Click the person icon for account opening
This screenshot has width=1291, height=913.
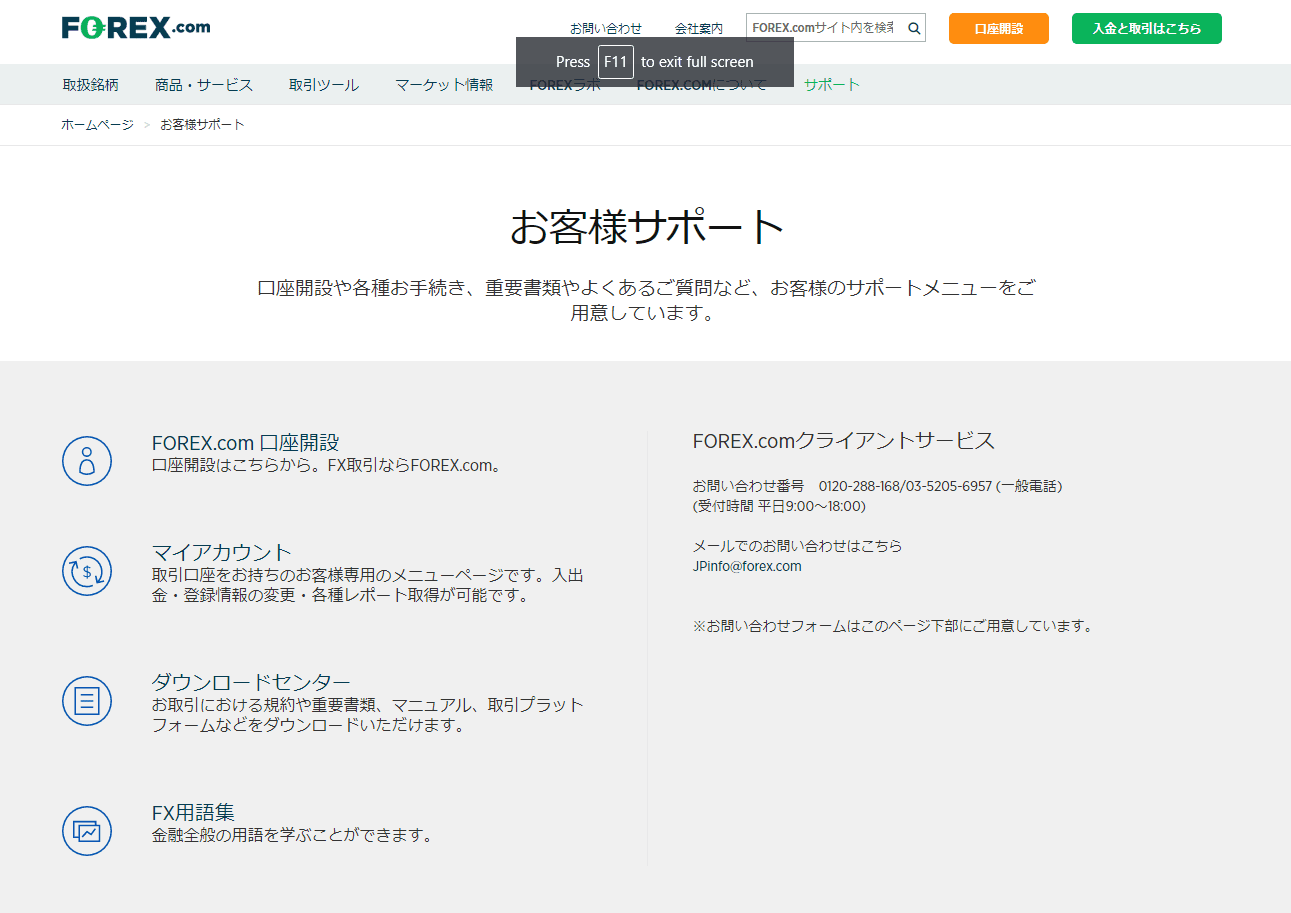tap(87, 461)
